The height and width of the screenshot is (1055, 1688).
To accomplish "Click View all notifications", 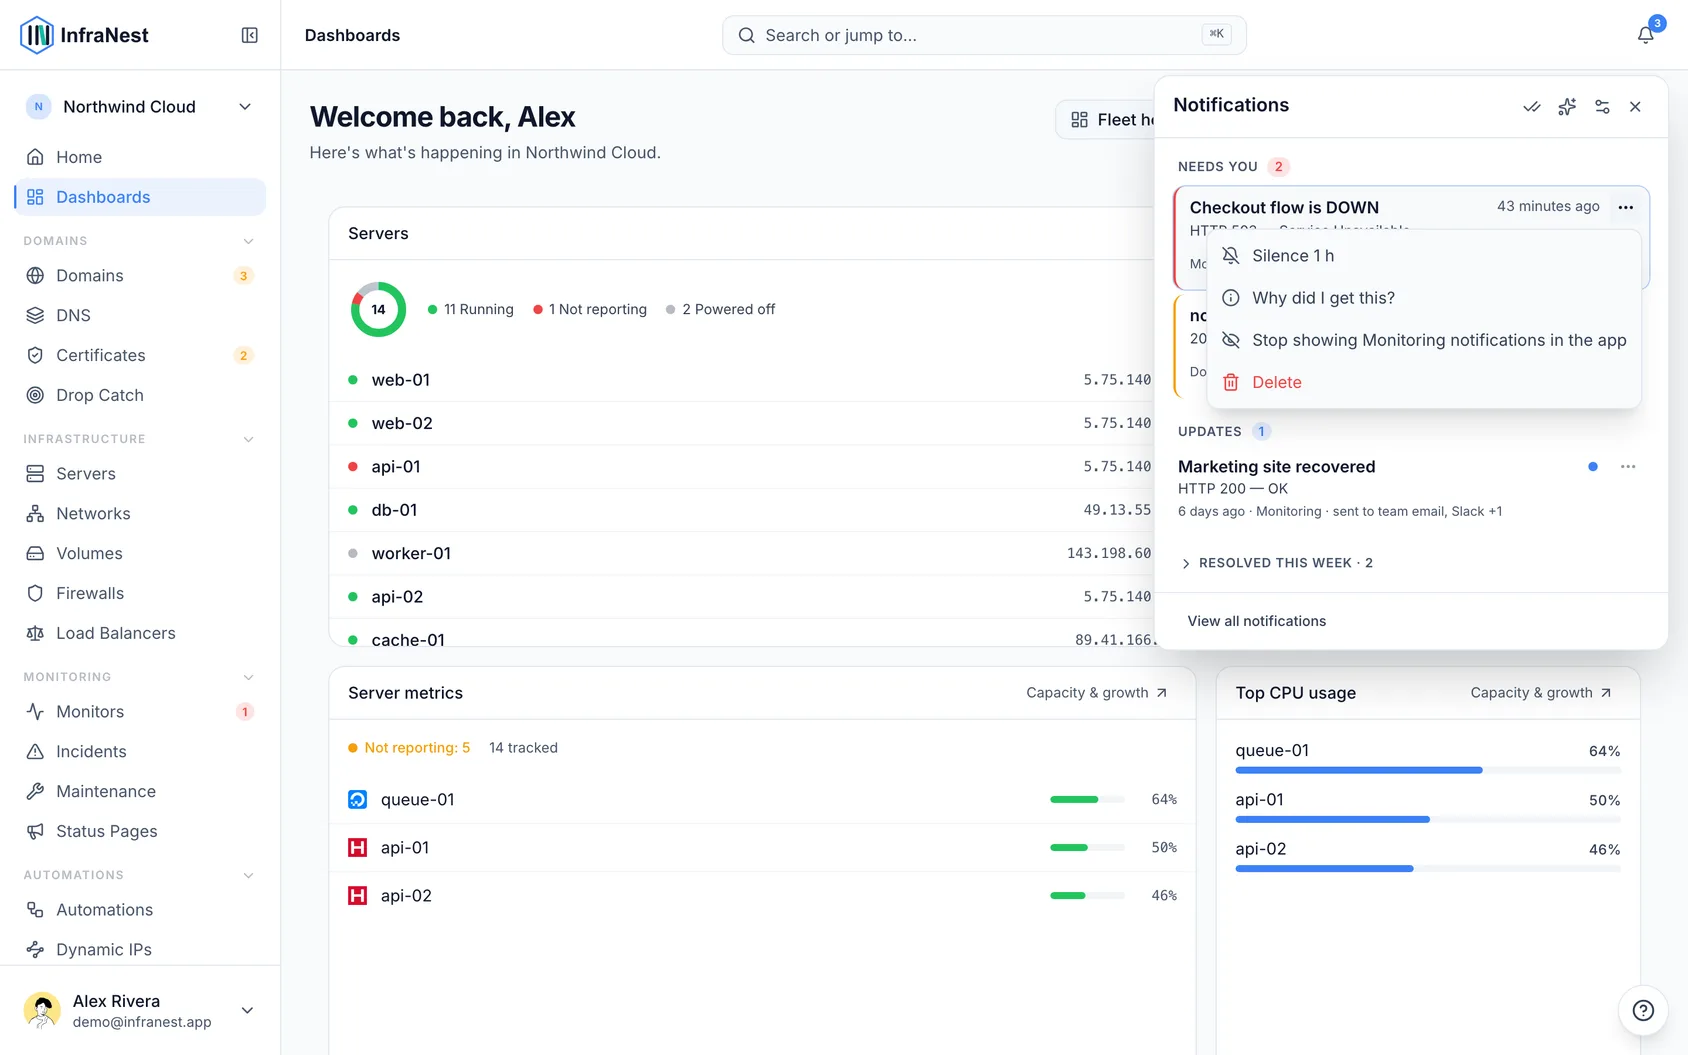I will click(1257, 621).
